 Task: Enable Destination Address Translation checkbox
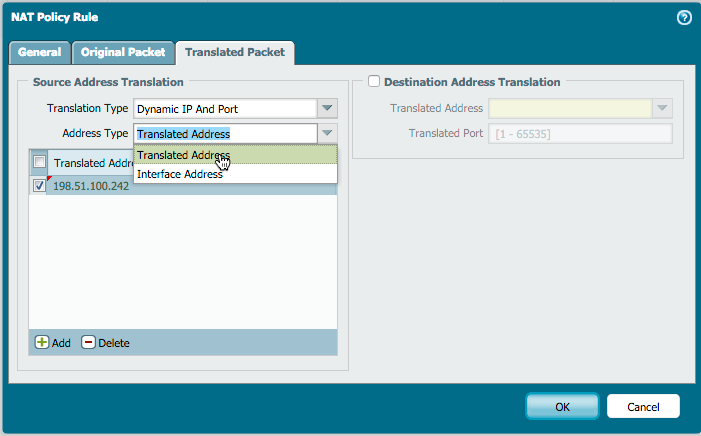point(374,81)
